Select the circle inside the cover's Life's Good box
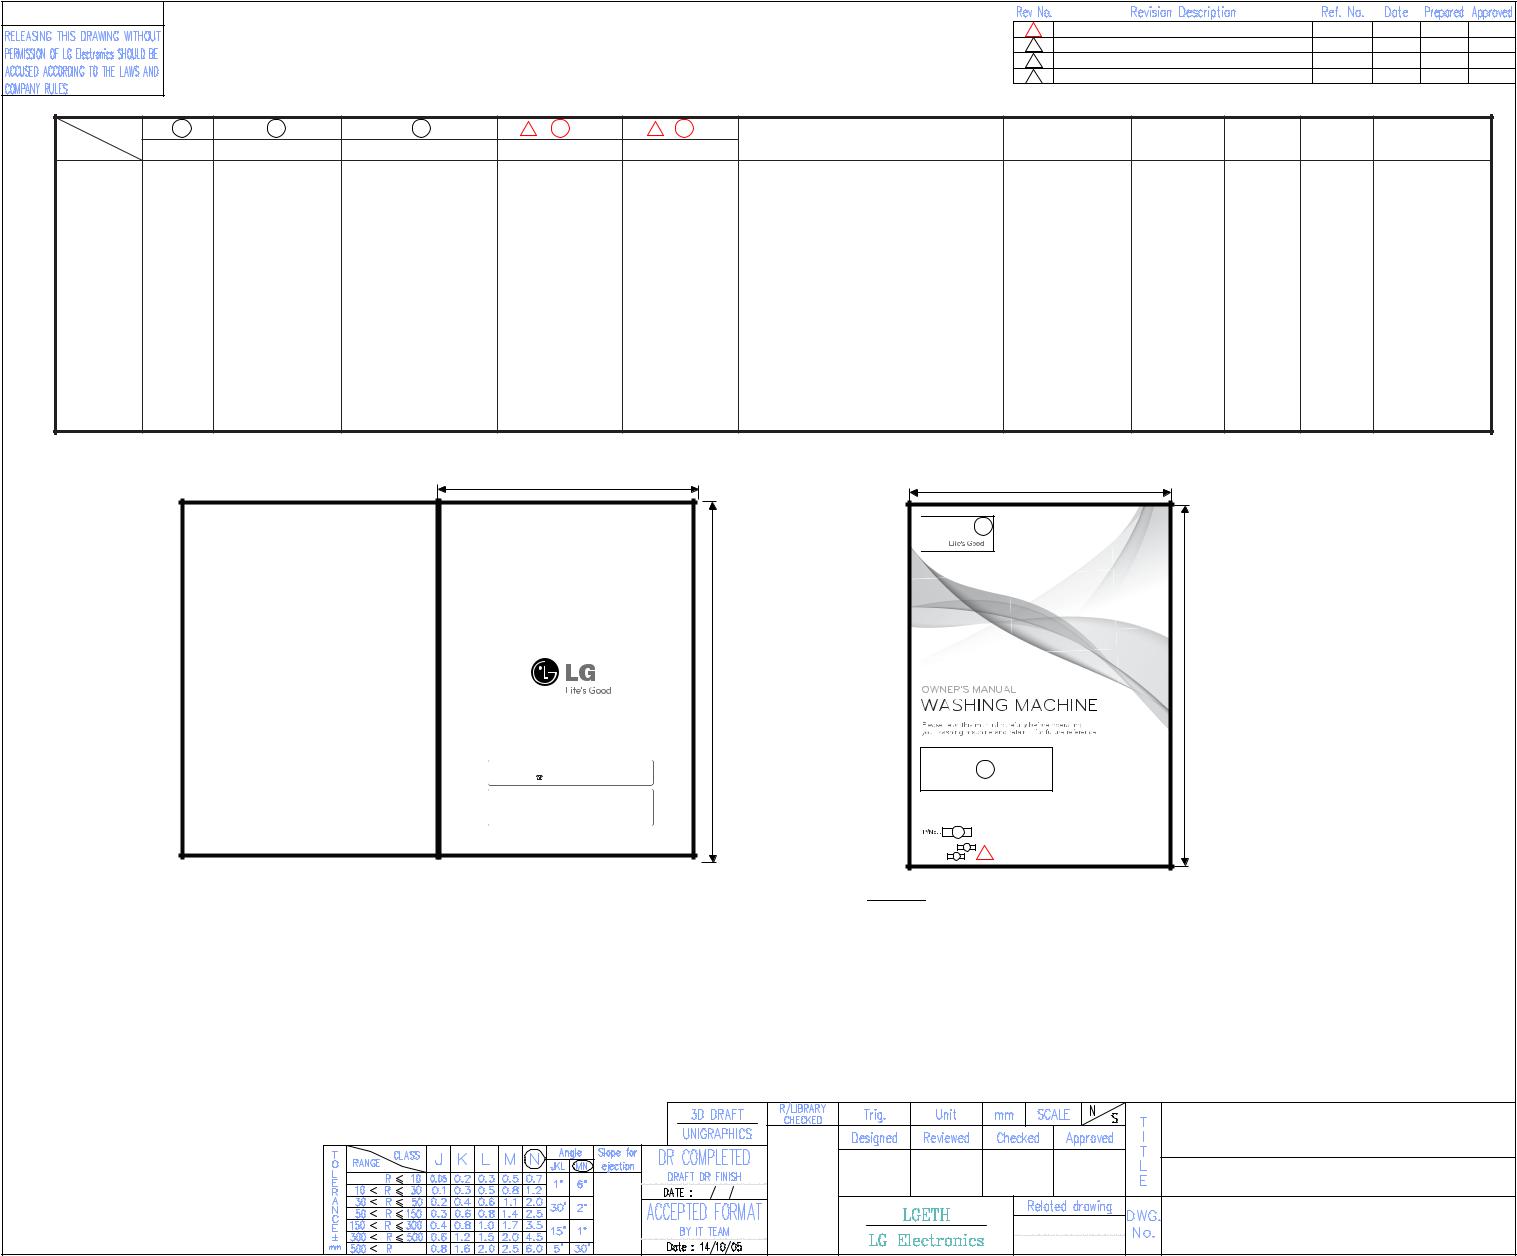 coord(983,526)
